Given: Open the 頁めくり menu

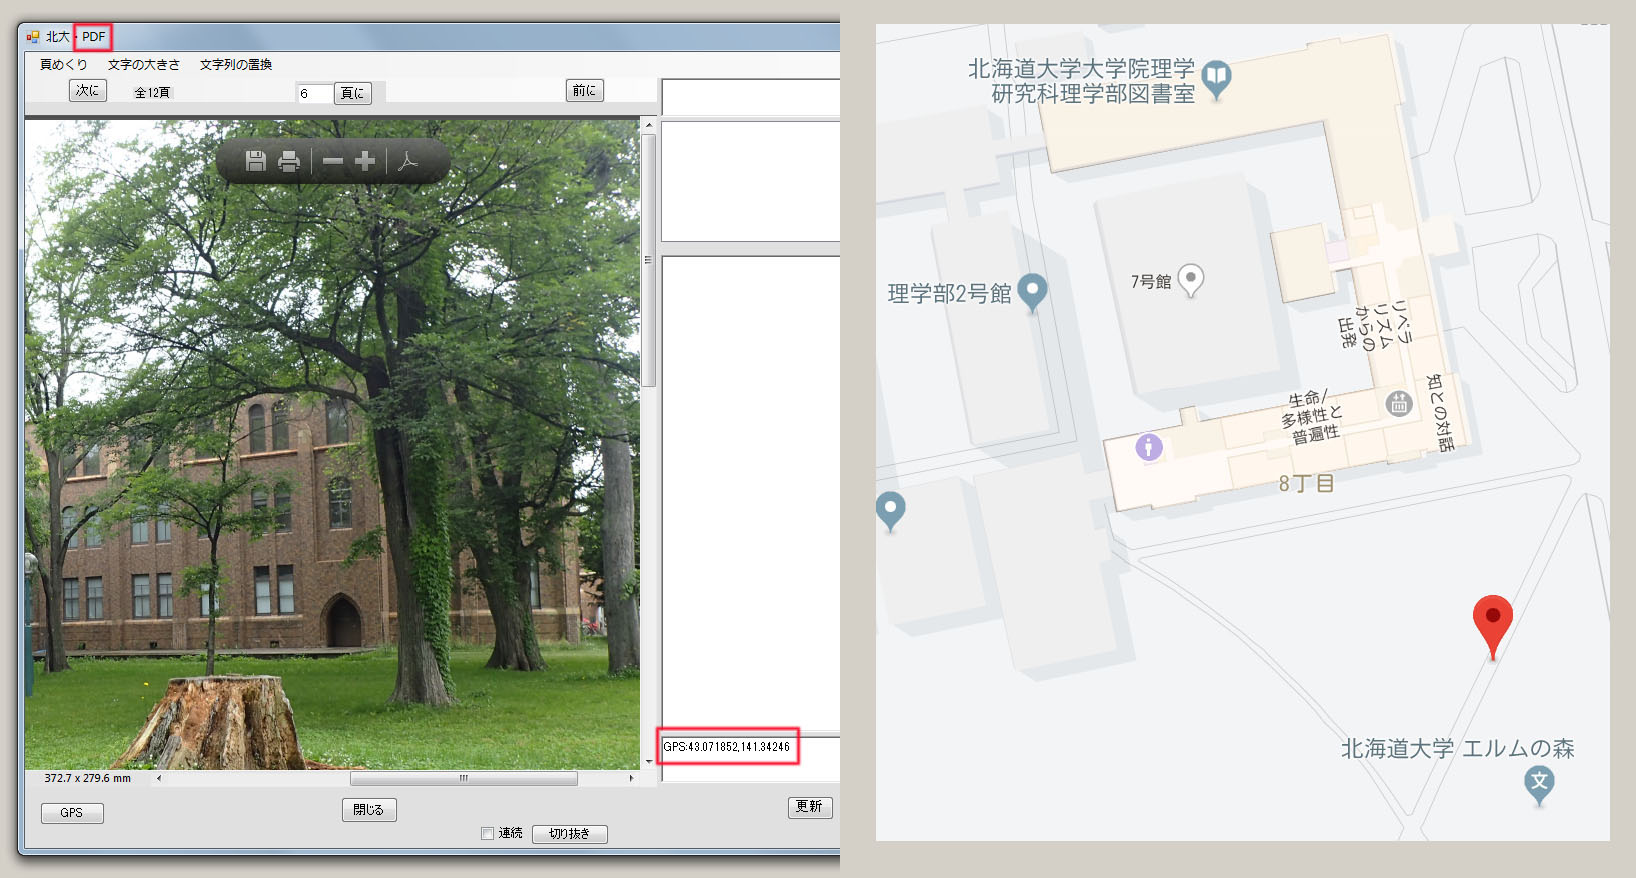Looking at the screenshot, I should (63, 64).
